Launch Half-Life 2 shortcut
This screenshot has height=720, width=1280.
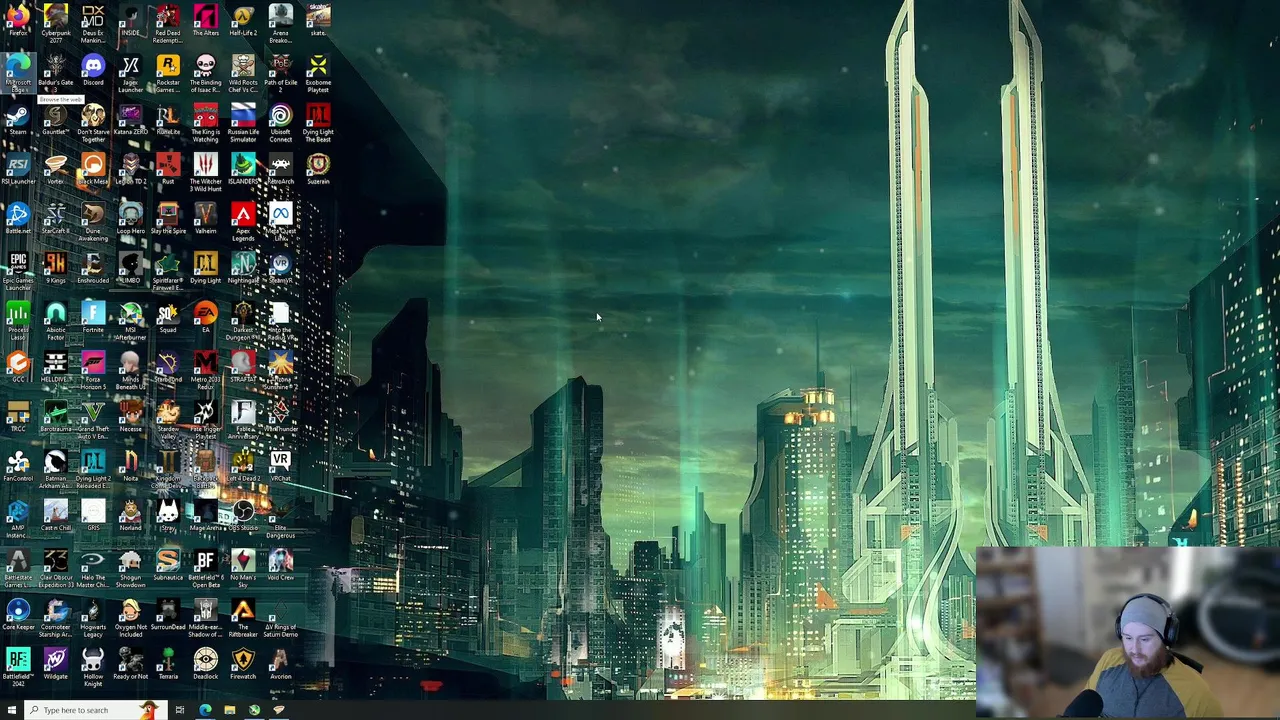pyautogui.click(x=243, y=20)
